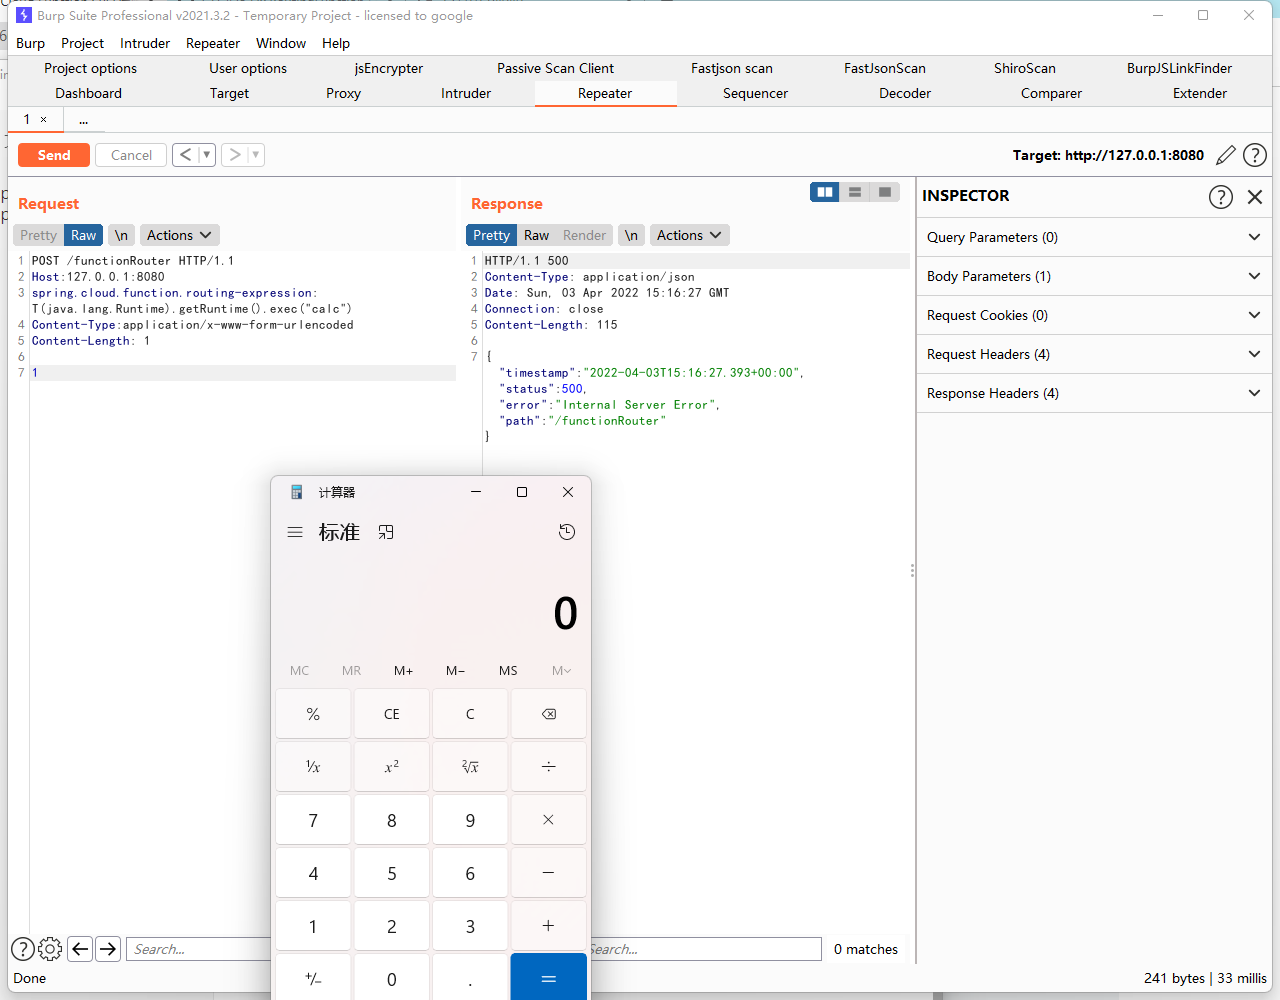Open back history dropdown arrow
1280x1000 pixels.
pyautogui.click(x=206, y=155)
